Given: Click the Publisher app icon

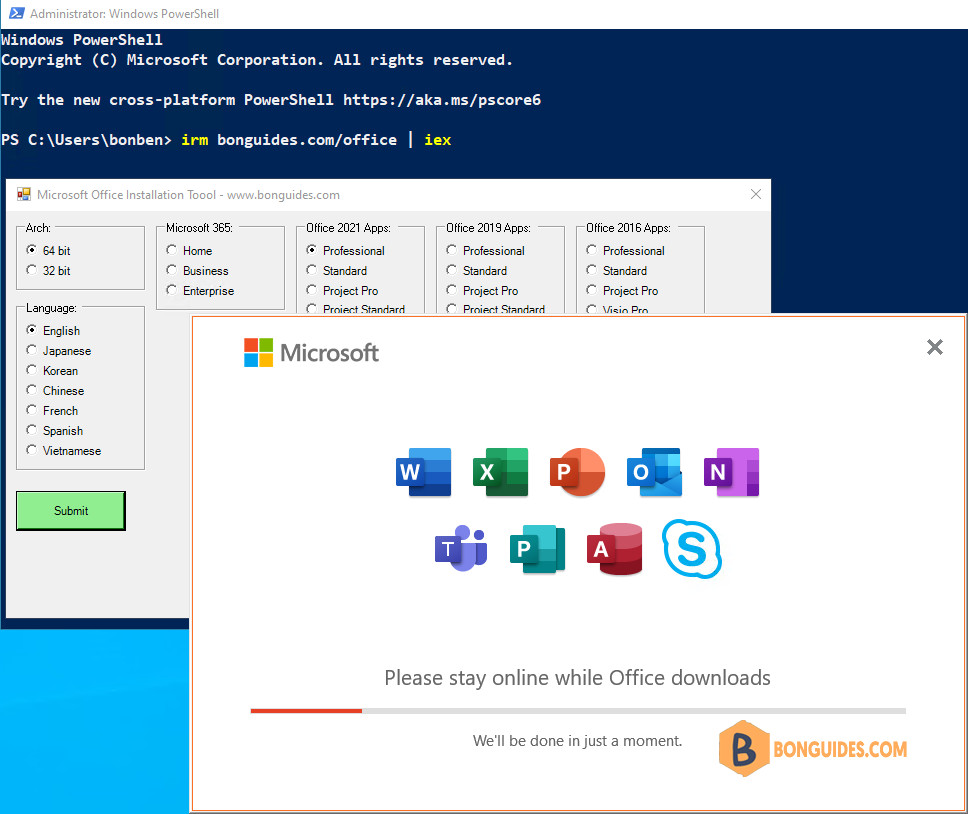Looking at the screenshot, I should 538,549.
